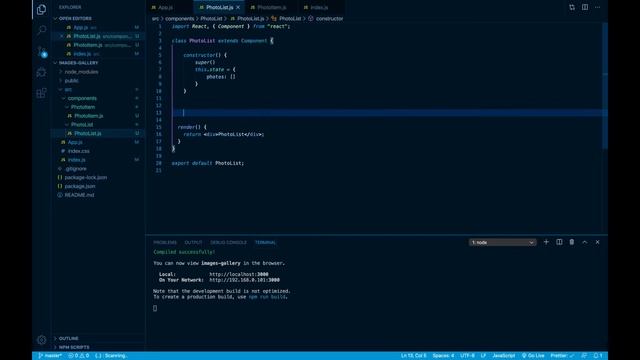Open the Explorer view in activity bar

pyautogui.click(x=41, y=9)
